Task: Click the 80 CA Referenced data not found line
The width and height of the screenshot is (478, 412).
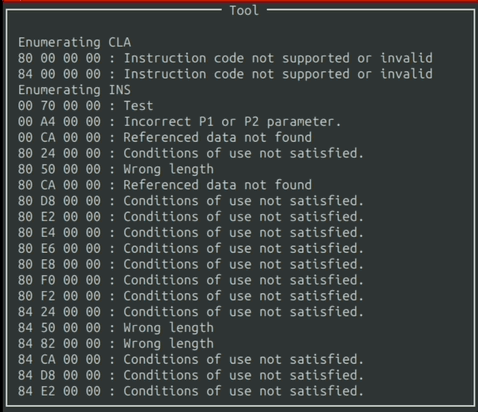Action: (165, 185)
